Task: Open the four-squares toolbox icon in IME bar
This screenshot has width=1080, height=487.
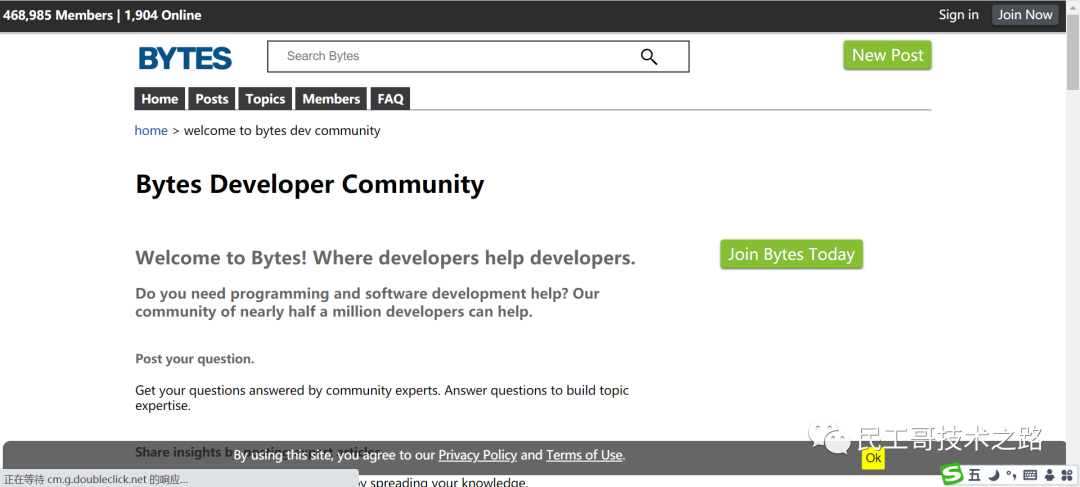Action: point(1068,475)
